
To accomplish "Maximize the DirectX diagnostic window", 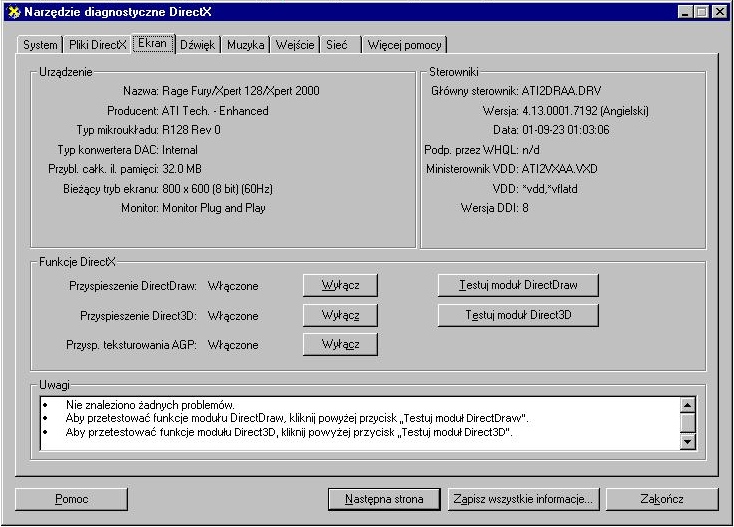I will point(702,12).
